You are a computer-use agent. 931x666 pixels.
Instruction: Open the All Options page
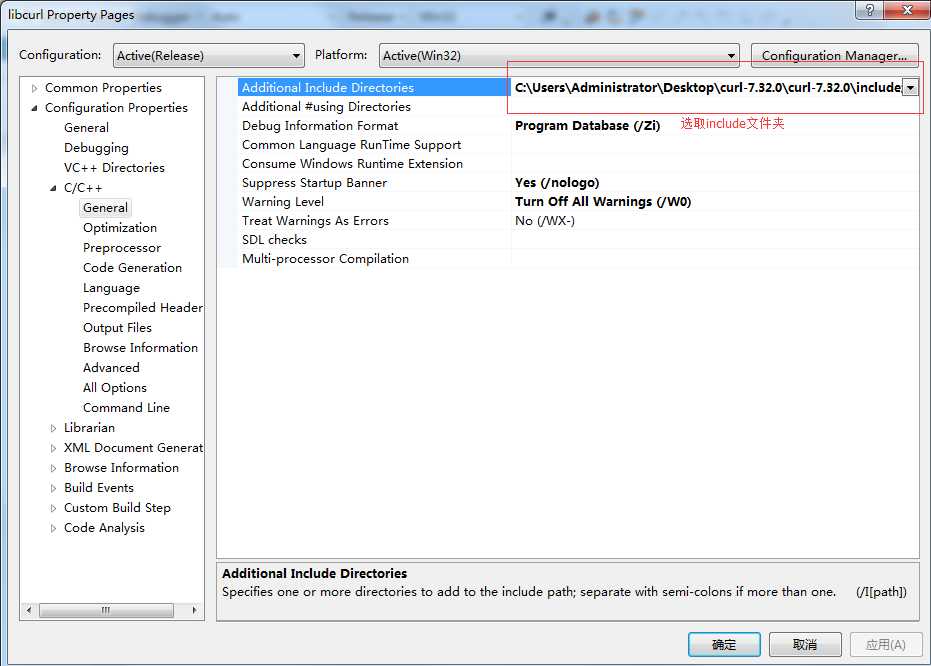(x=115, y=388)
